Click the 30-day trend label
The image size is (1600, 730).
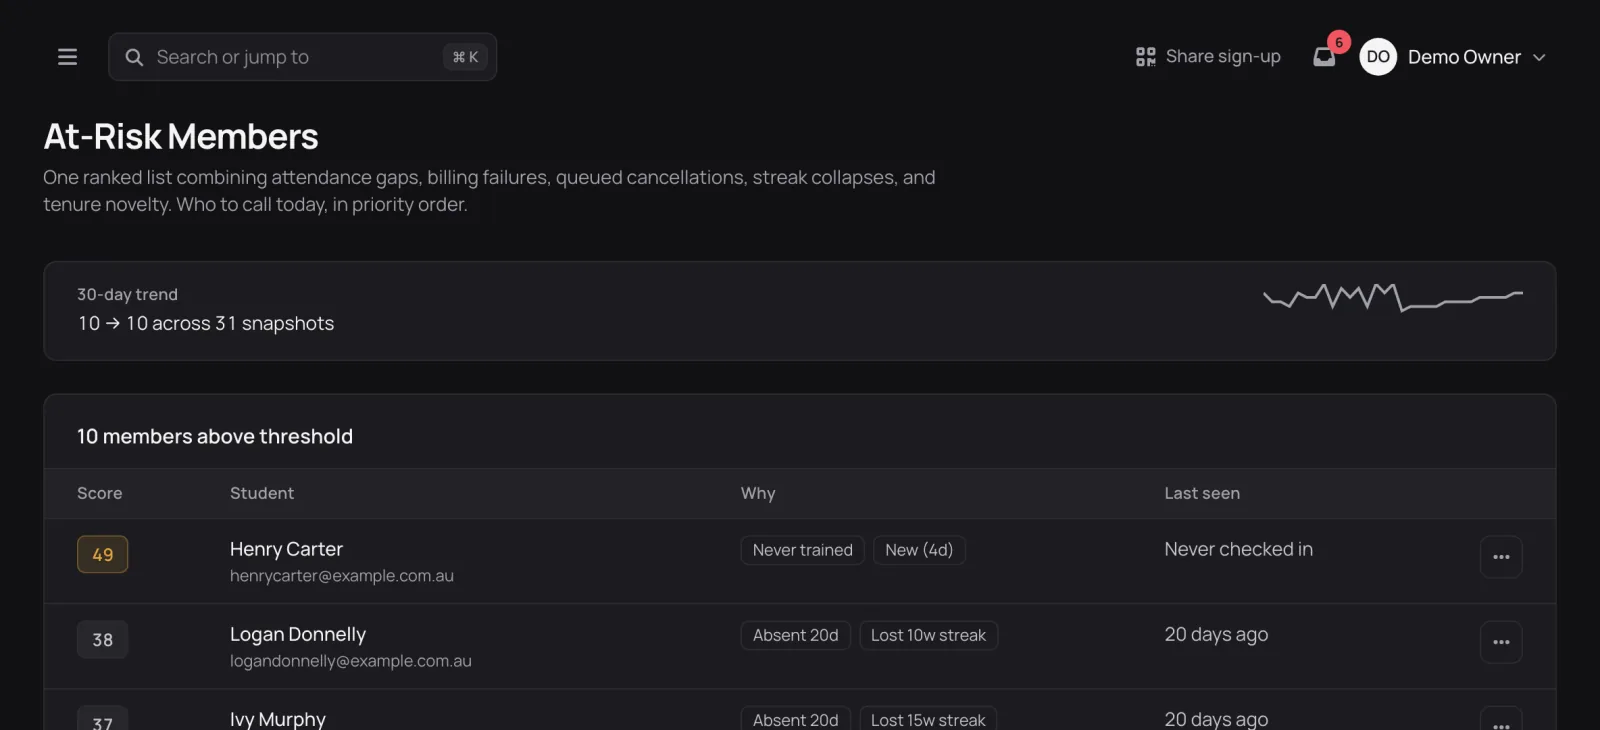(x=127, y=294)
